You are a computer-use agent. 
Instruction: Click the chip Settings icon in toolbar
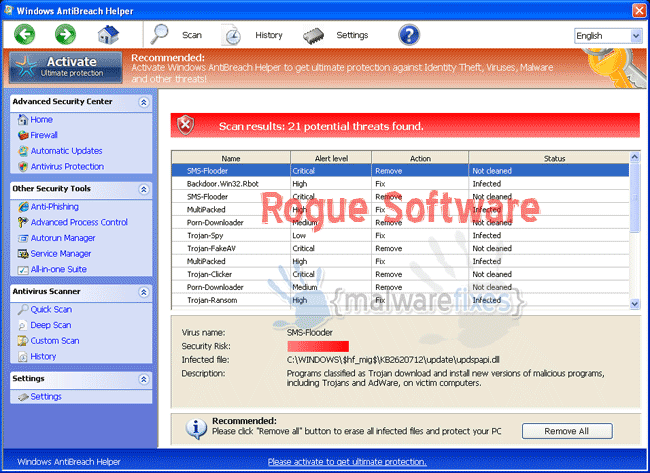click(x=313, y=36)
